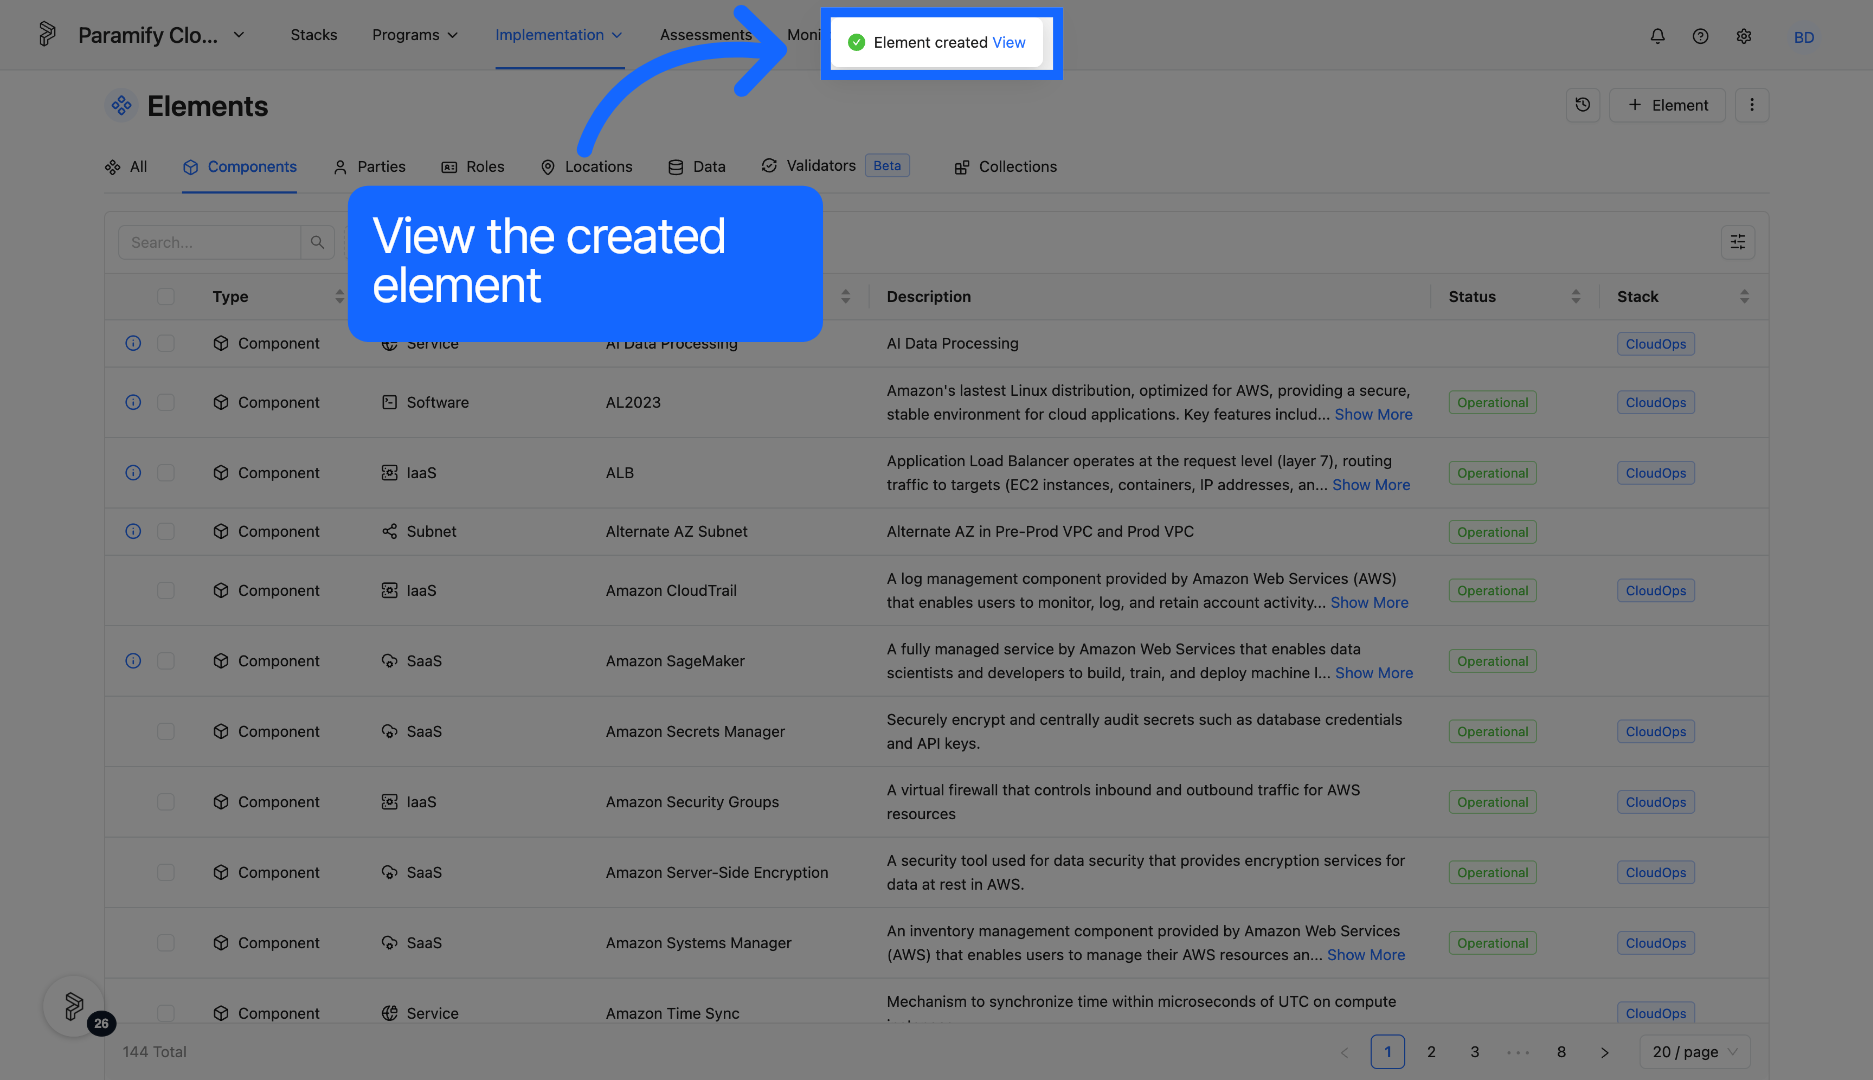Click the Search... input field
Image resolution: width=1873 pixels, height=1080 pixels.
click(x=210, y=242)
